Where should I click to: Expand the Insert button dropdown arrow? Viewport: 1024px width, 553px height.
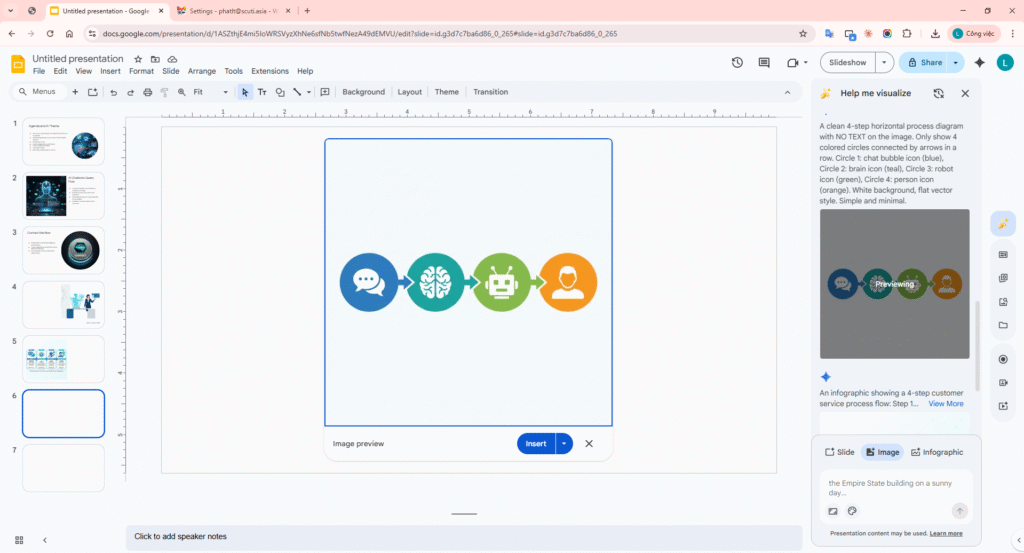564,444
